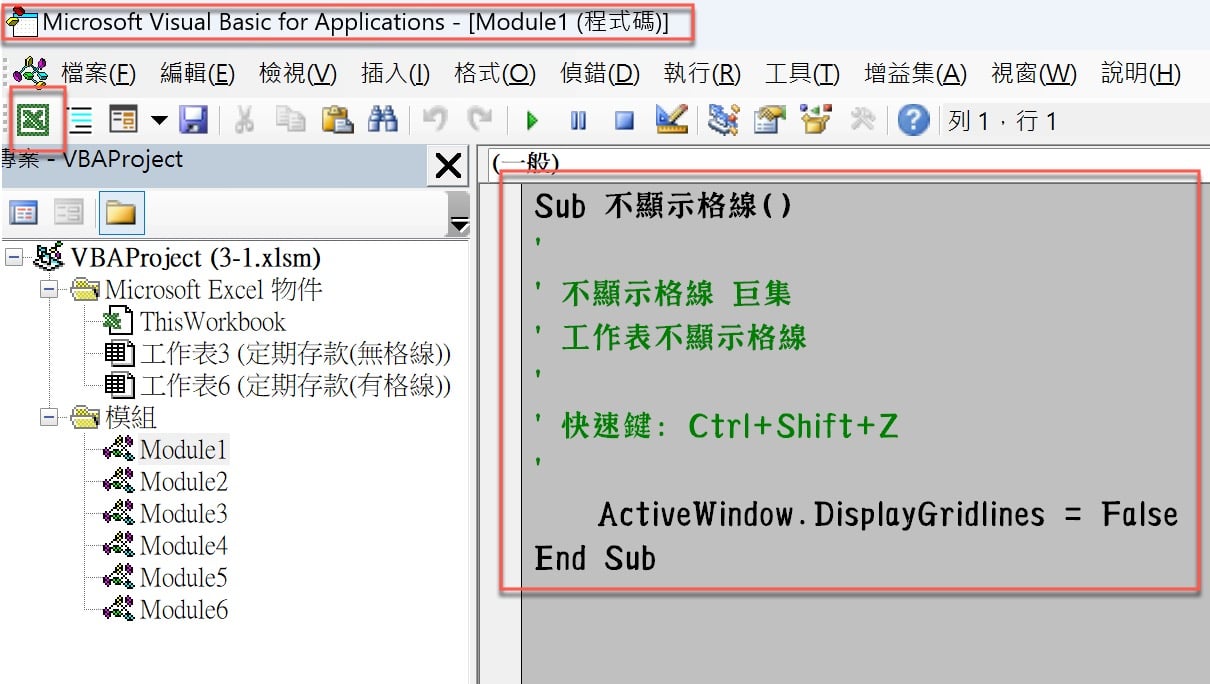Switch back to Microsoft Excel view
This screenshot has height=684, width=1210.
pyautogui.click(x=33, y=121)
